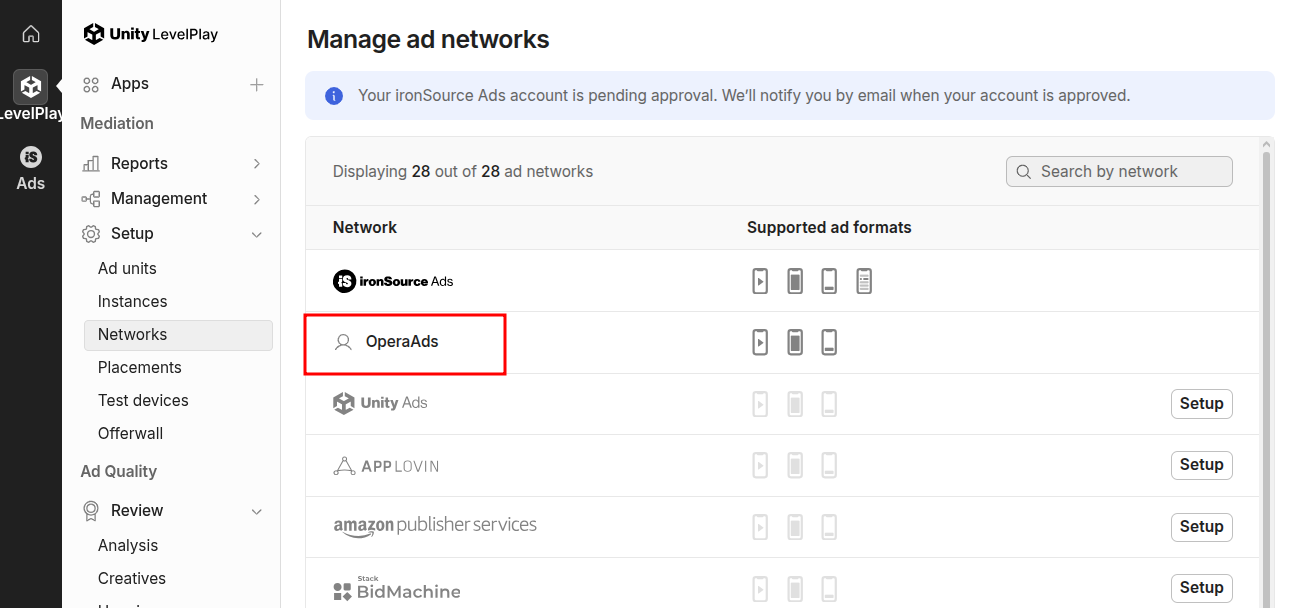Click the ironSource Ads rewarded video format icon
This screenshot has height=608, width=1294.
761,281
